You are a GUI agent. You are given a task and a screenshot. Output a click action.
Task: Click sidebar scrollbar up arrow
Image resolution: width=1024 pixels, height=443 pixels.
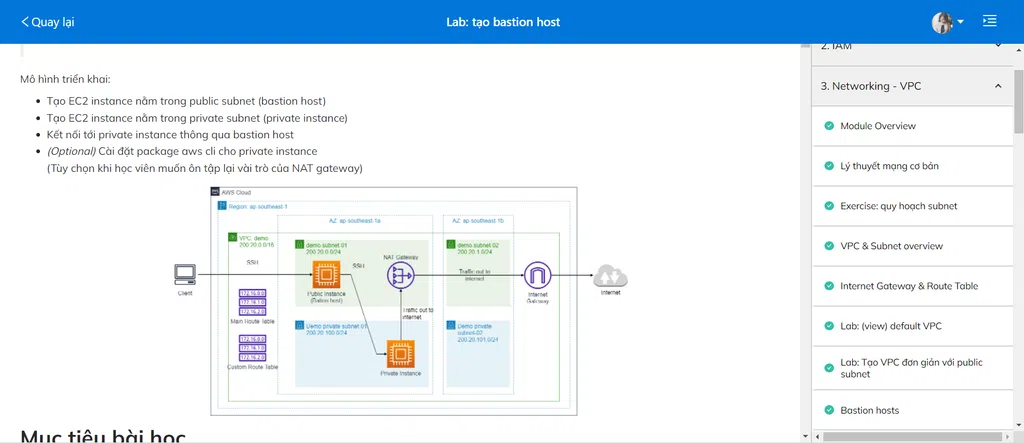[1018, 48]
